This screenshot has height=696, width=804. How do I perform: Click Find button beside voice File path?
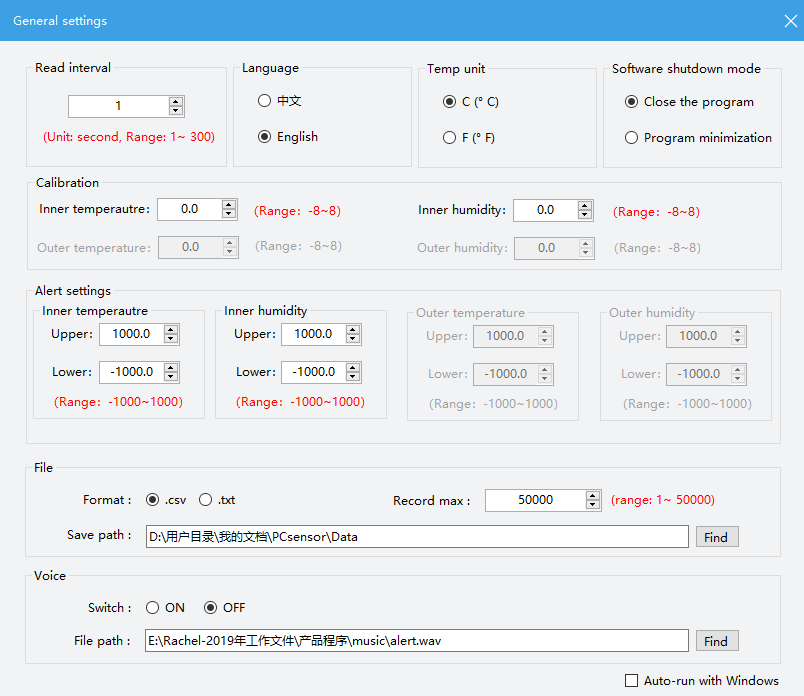[x=717, y=641]
